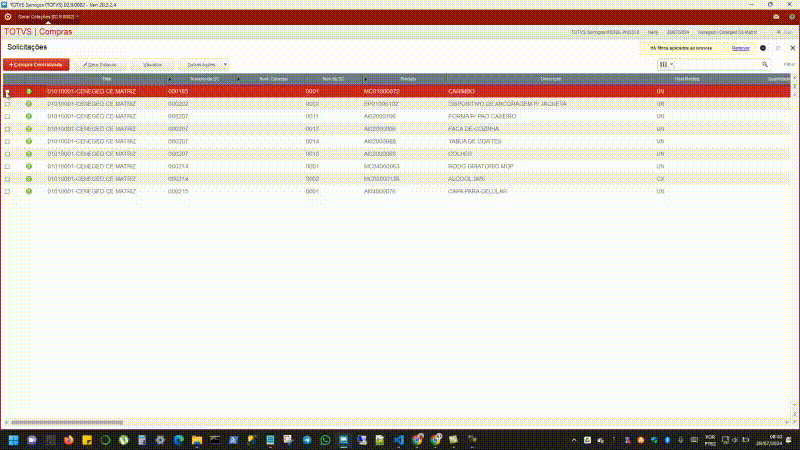Click the Compra Centralizada red button
The width and height of the screenshot is (800, 450).
pos(36,64)
